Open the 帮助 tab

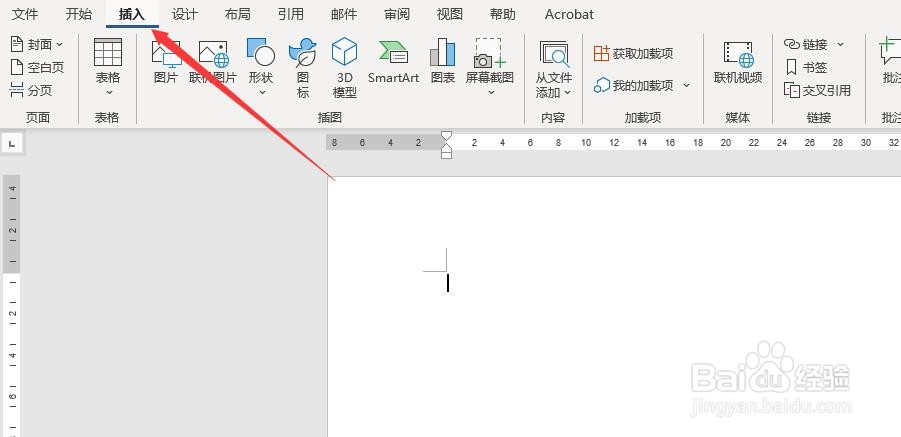tap(503, 14)
